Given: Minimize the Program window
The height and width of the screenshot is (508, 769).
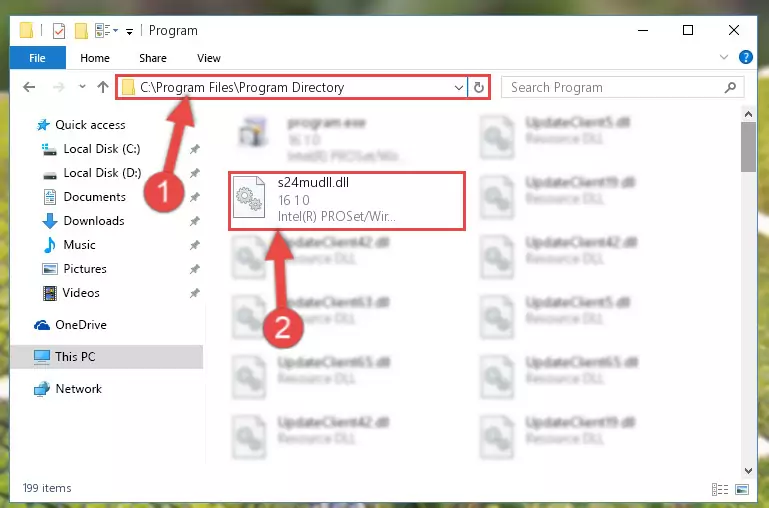Looking at the screenshot, I should (x=643, y=30).
